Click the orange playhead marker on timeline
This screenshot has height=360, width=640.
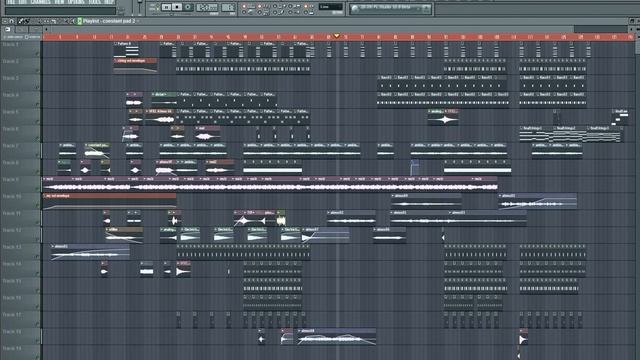tap(337, 36)
